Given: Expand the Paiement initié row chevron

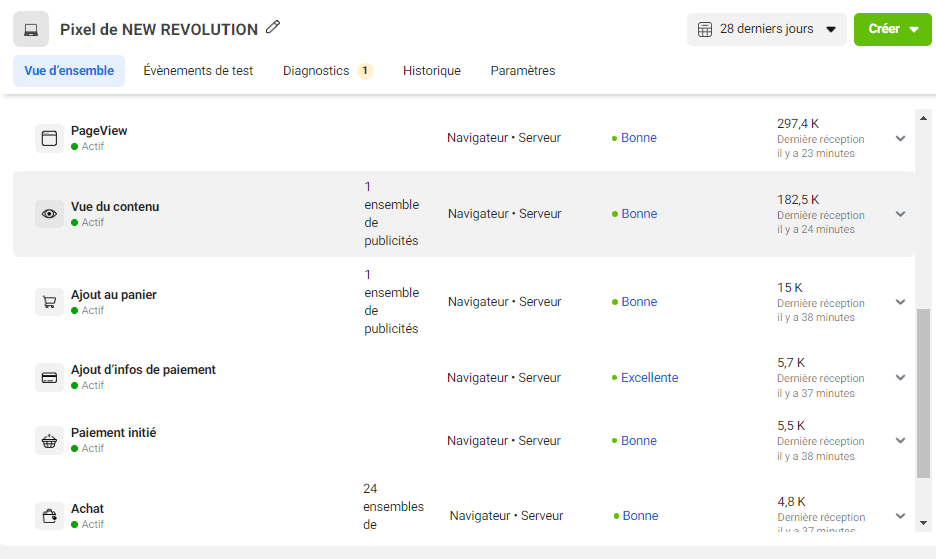Looking at the screenshot, I should 901,441.
